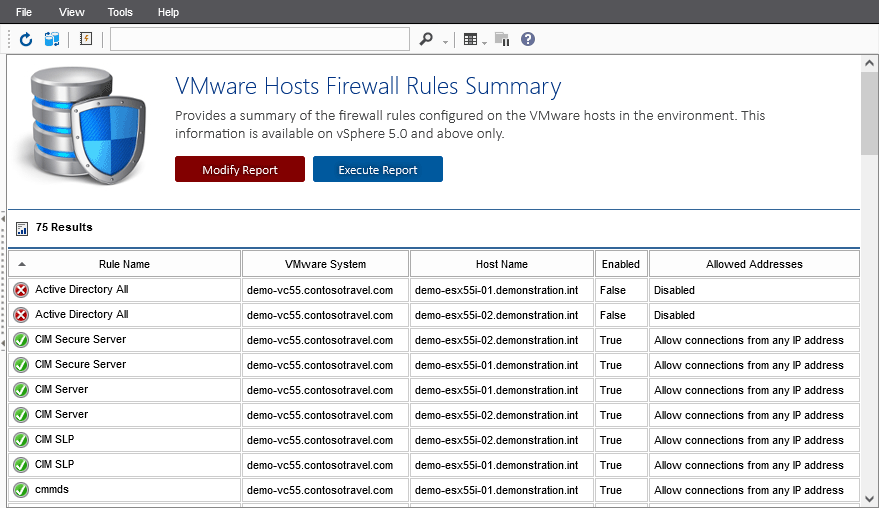Screen dimensions: 879x508
Task: Click green check icon for CIM Secure Server esx55i-01
Action: 21,365
